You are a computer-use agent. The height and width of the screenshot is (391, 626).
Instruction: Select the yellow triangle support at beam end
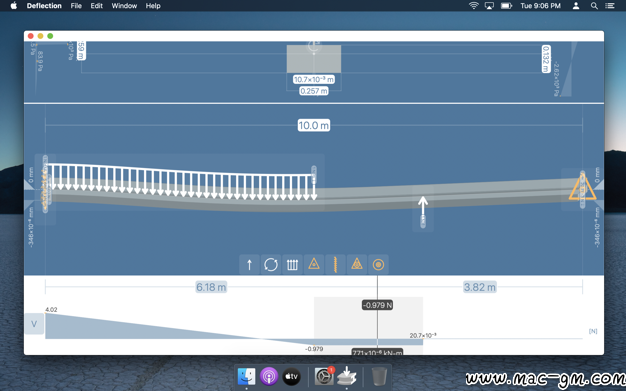pos(582,189)
